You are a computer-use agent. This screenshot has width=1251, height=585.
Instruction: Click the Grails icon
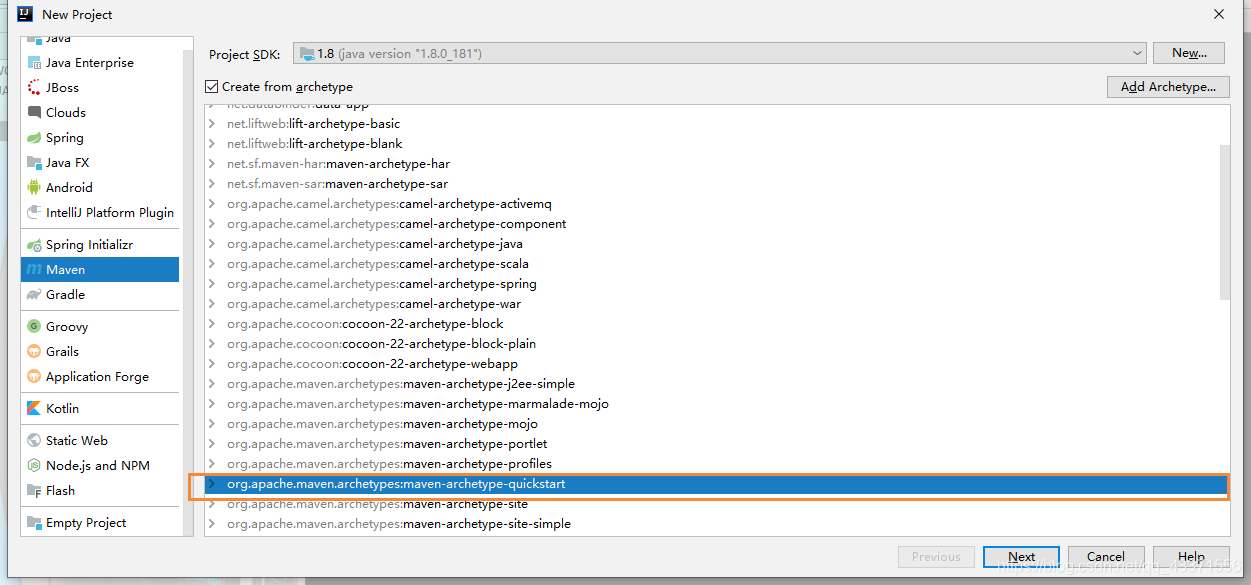[34, 351]
